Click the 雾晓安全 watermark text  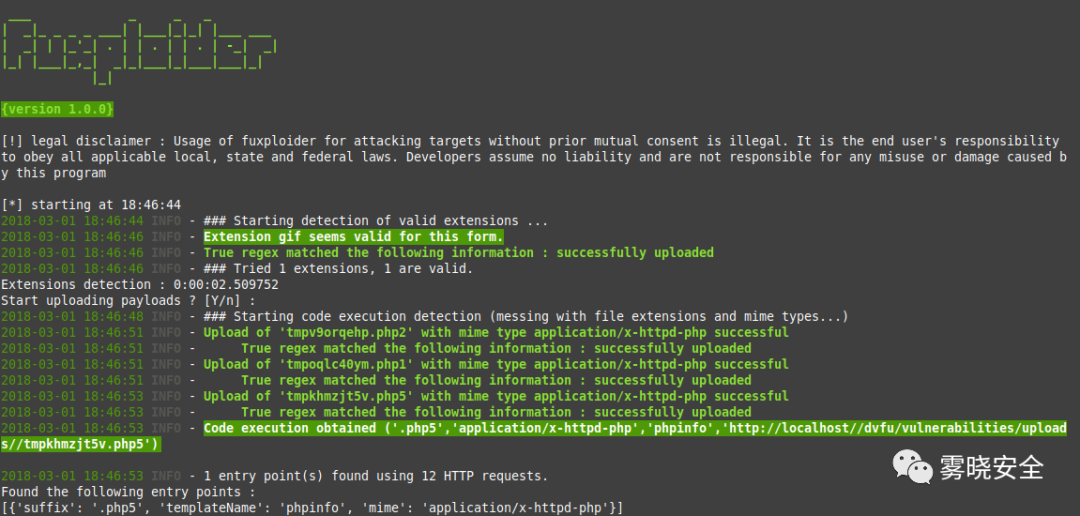tap(992, 468)
